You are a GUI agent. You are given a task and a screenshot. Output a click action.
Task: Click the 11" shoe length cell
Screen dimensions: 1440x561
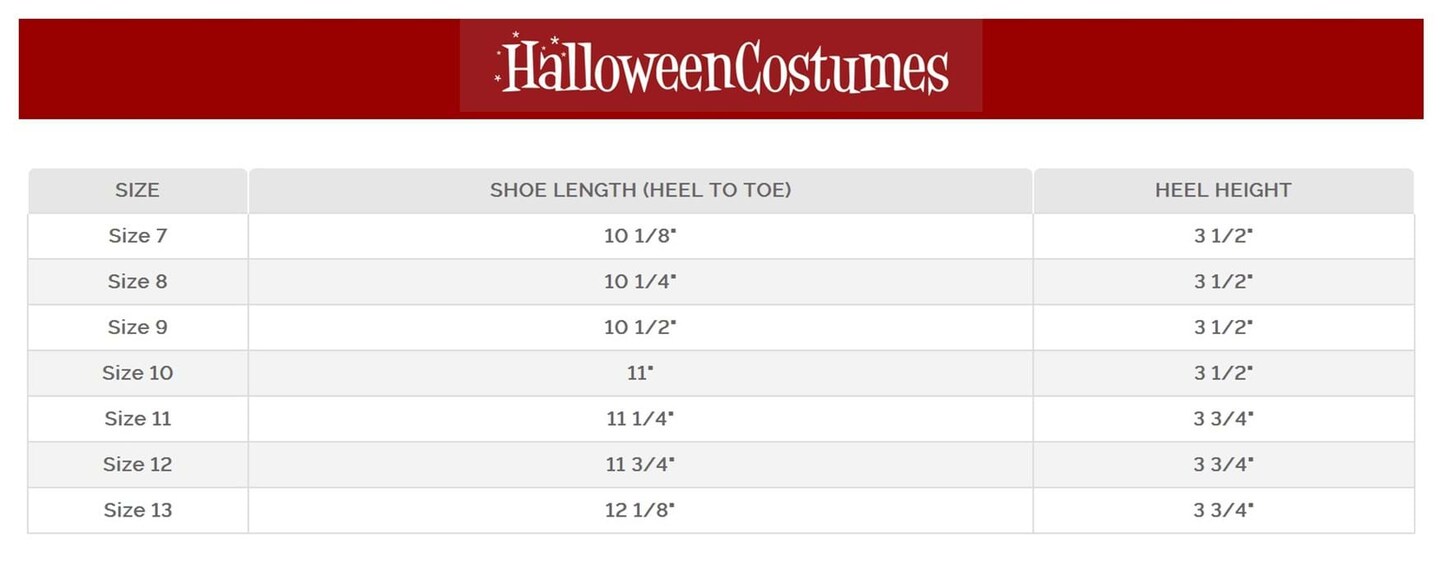(x=640, y=373)
